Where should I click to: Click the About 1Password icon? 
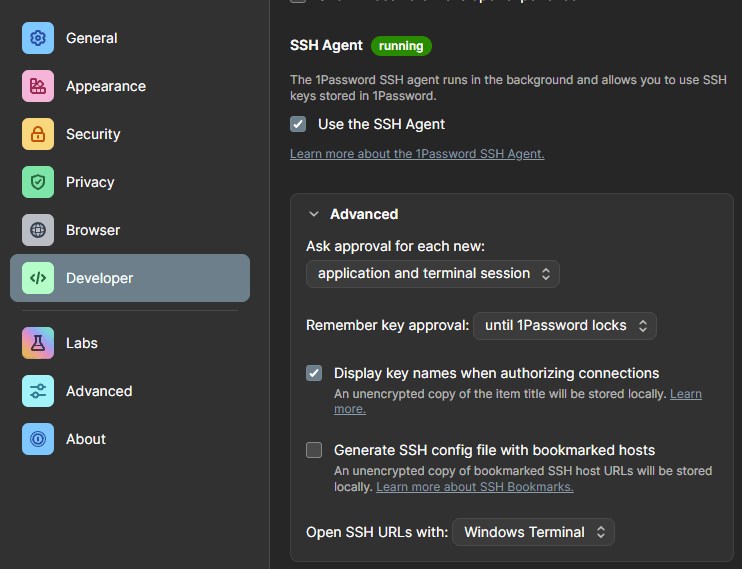pyautogui.click(x=38, y=439)
